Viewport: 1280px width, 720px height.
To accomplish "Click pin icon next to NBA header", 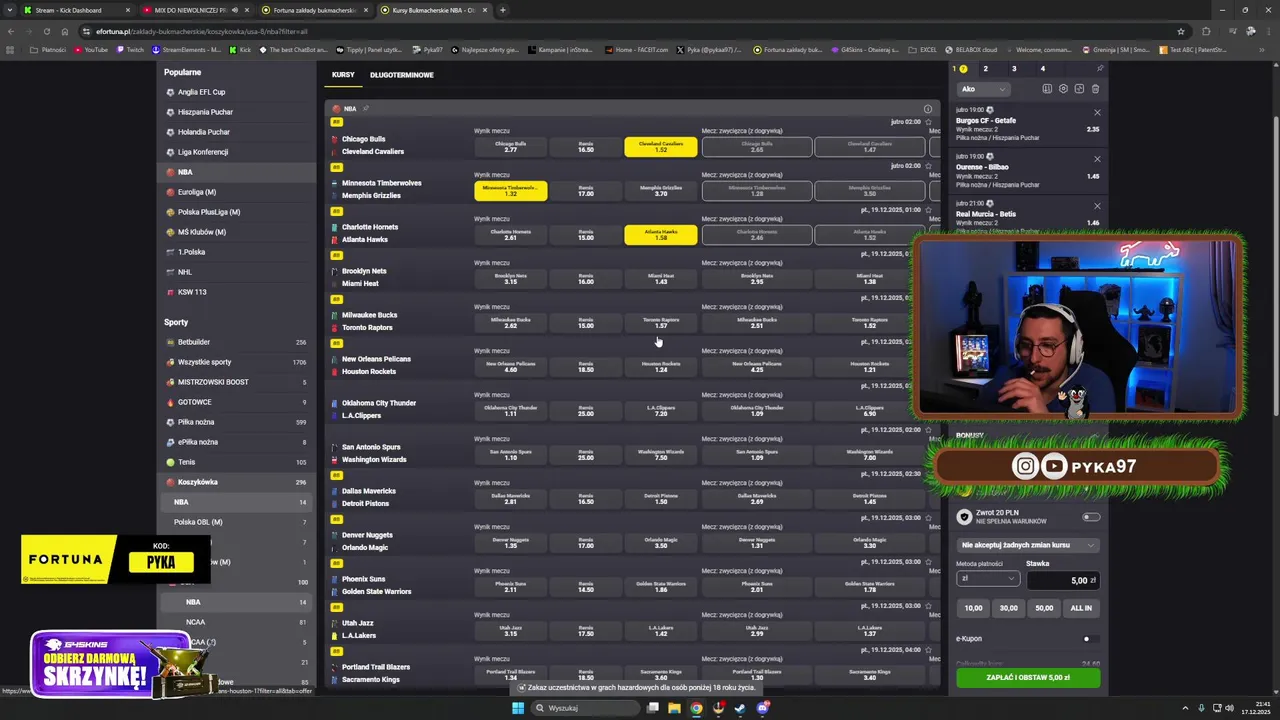I will tap(366, 108).
